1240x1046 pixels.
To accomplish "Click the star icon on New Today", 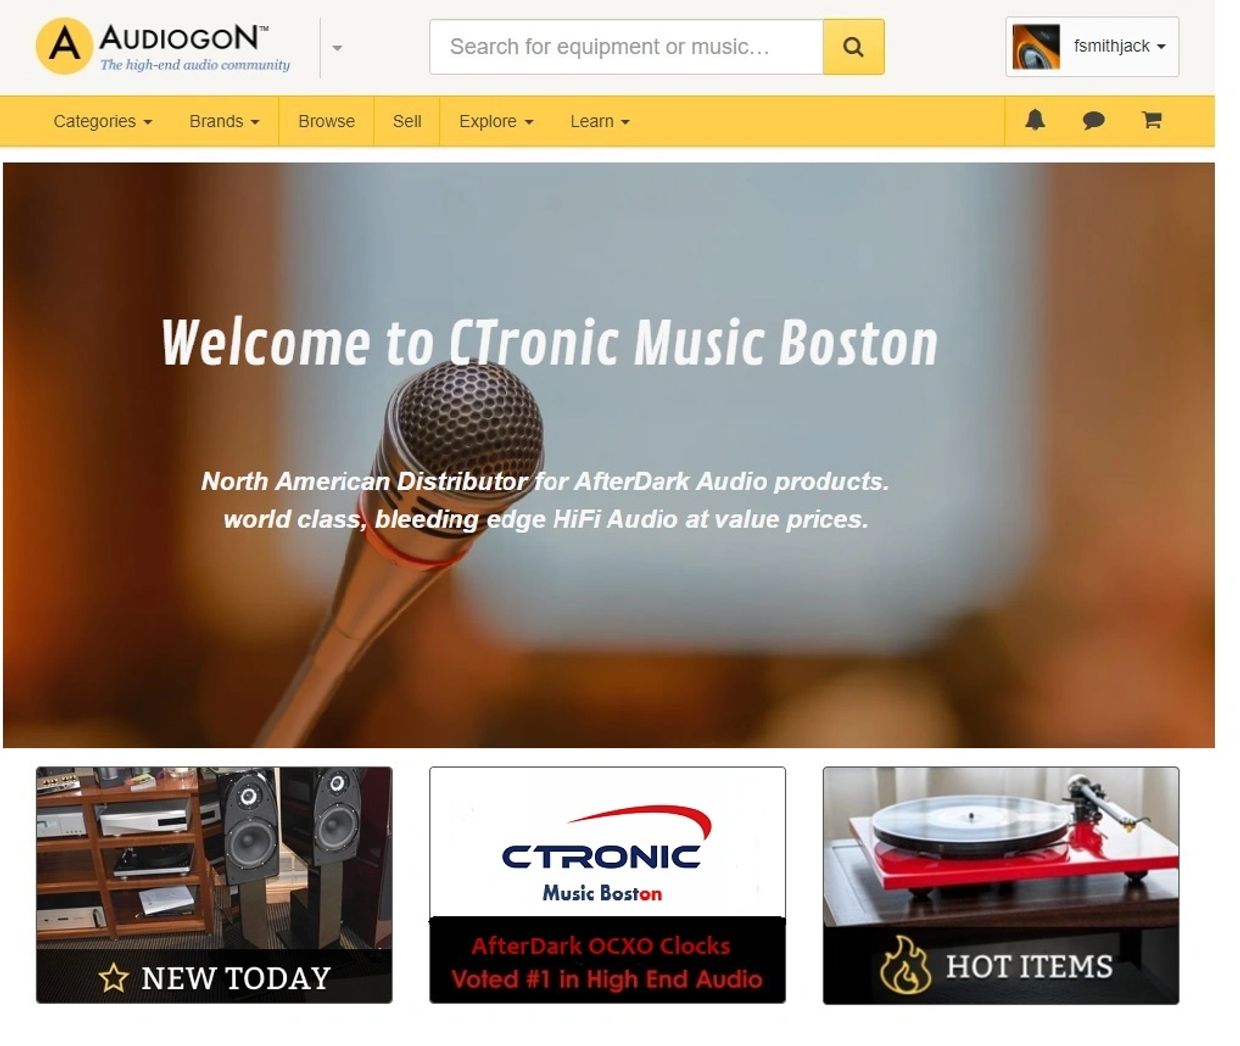I will 114,977.
